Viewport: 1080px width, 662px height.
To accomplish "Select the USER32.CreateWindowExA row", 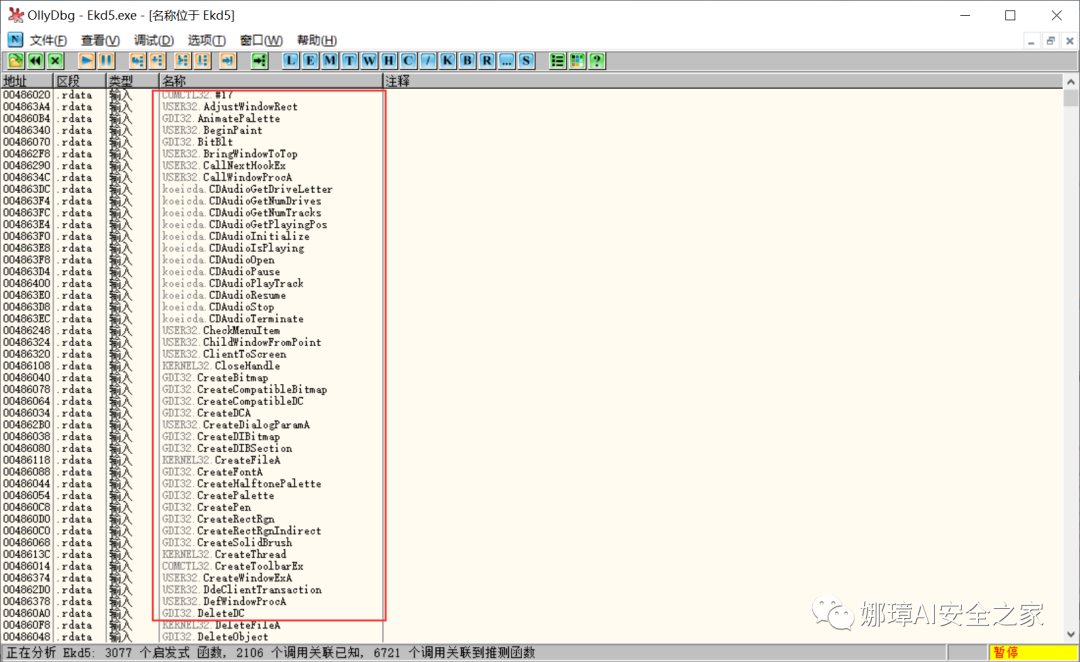I will click(532, 578).
